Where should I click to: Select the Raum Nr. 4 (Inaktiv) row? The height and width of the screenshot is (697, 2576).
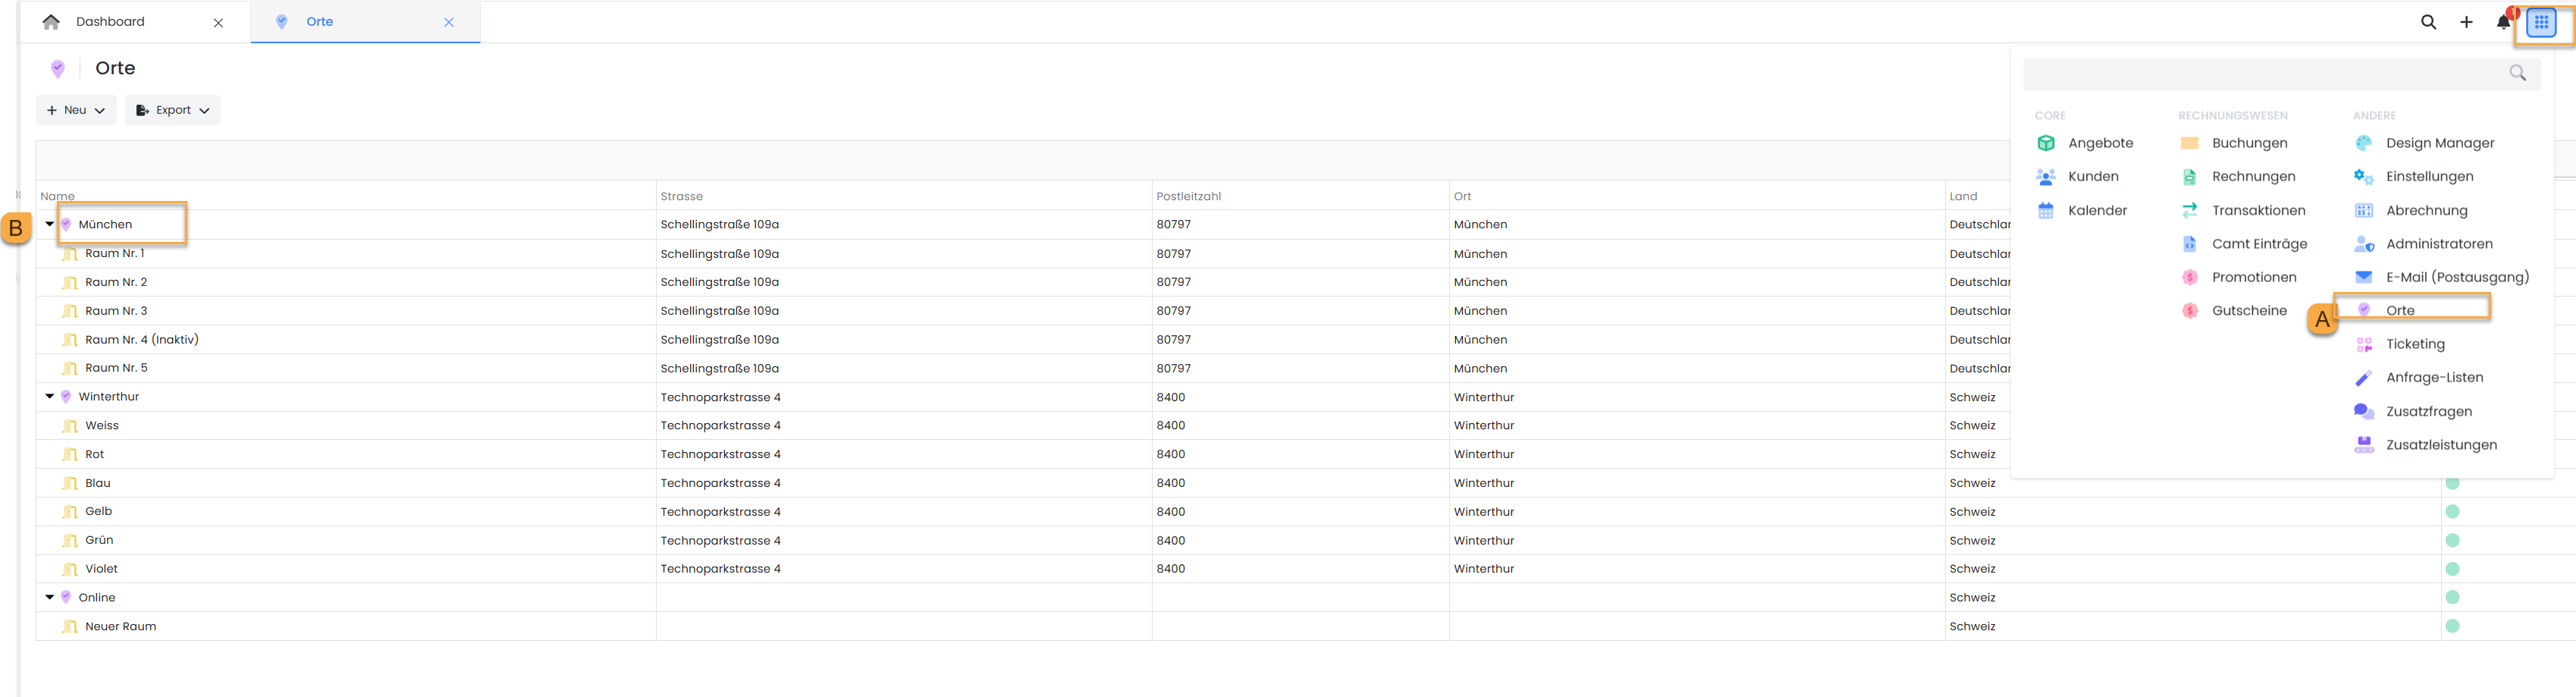pyautogui.click(x=141, y=340)
